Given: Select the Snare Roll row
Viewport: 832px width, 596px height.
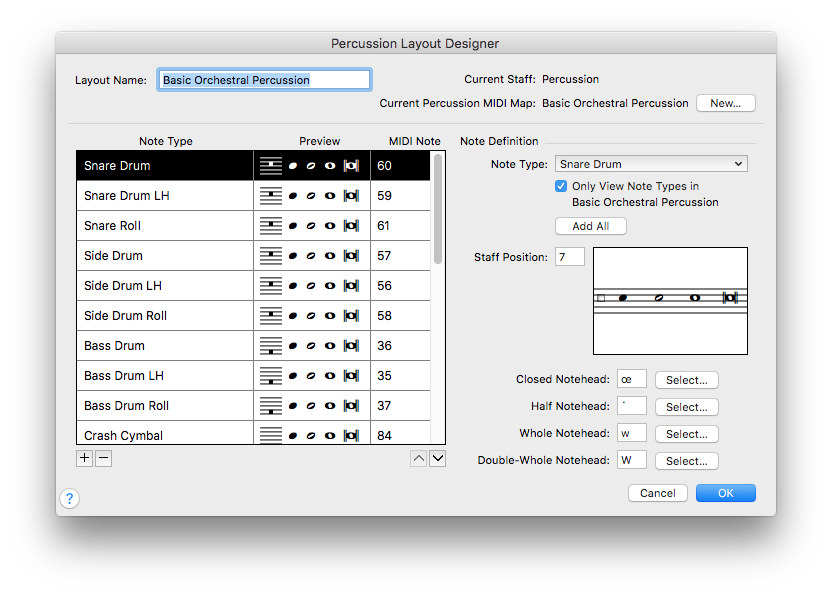Looking at the screenshot, I should coord(254,226).
